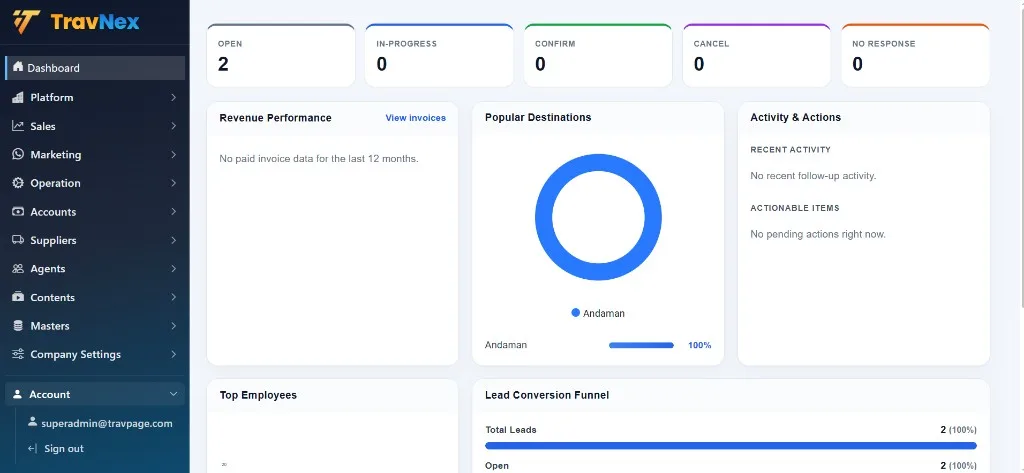The width and height of the screenshot is (1024, 473).
Task: Click the Dashboard home icon
Action: (18, 67)
